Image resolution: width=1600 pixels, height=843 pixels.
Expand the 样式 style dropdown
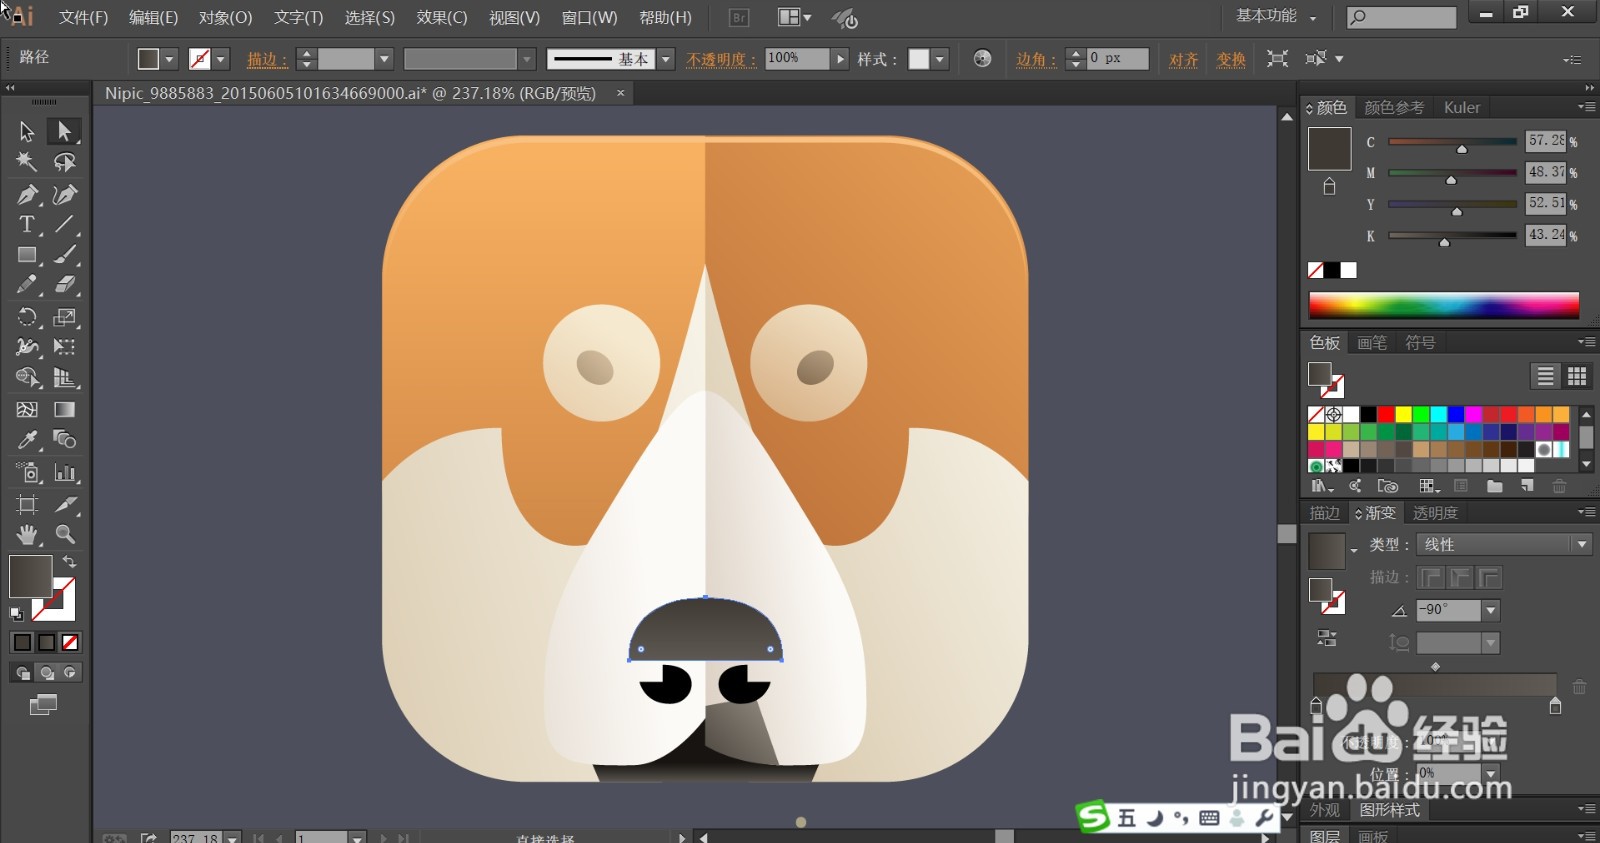click(940, 59)
